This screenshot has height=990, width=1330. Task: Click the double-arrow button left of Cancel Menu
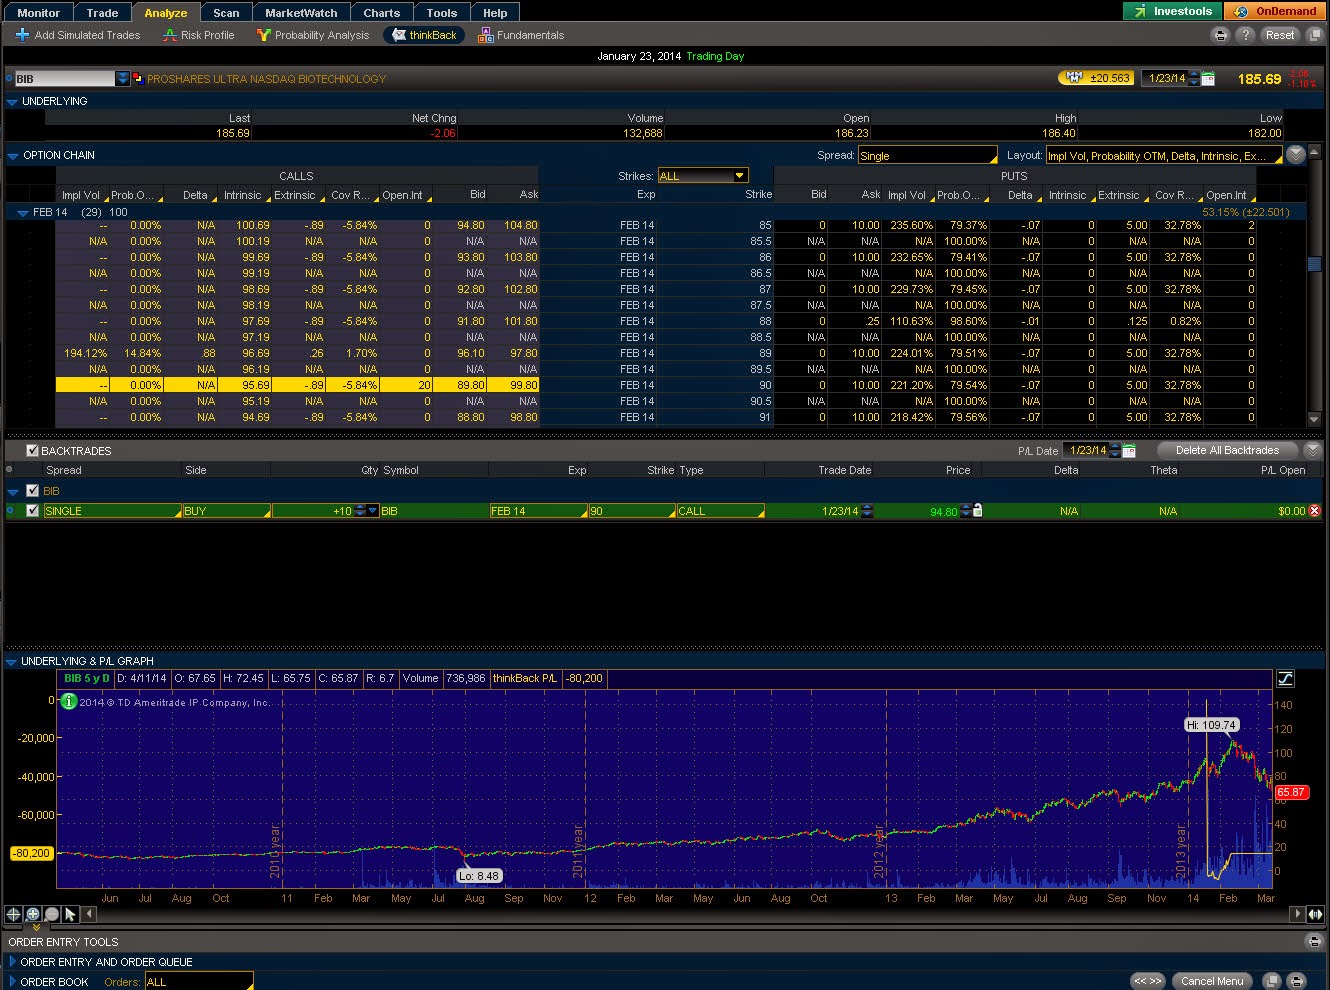click(x=1148, y=981)
